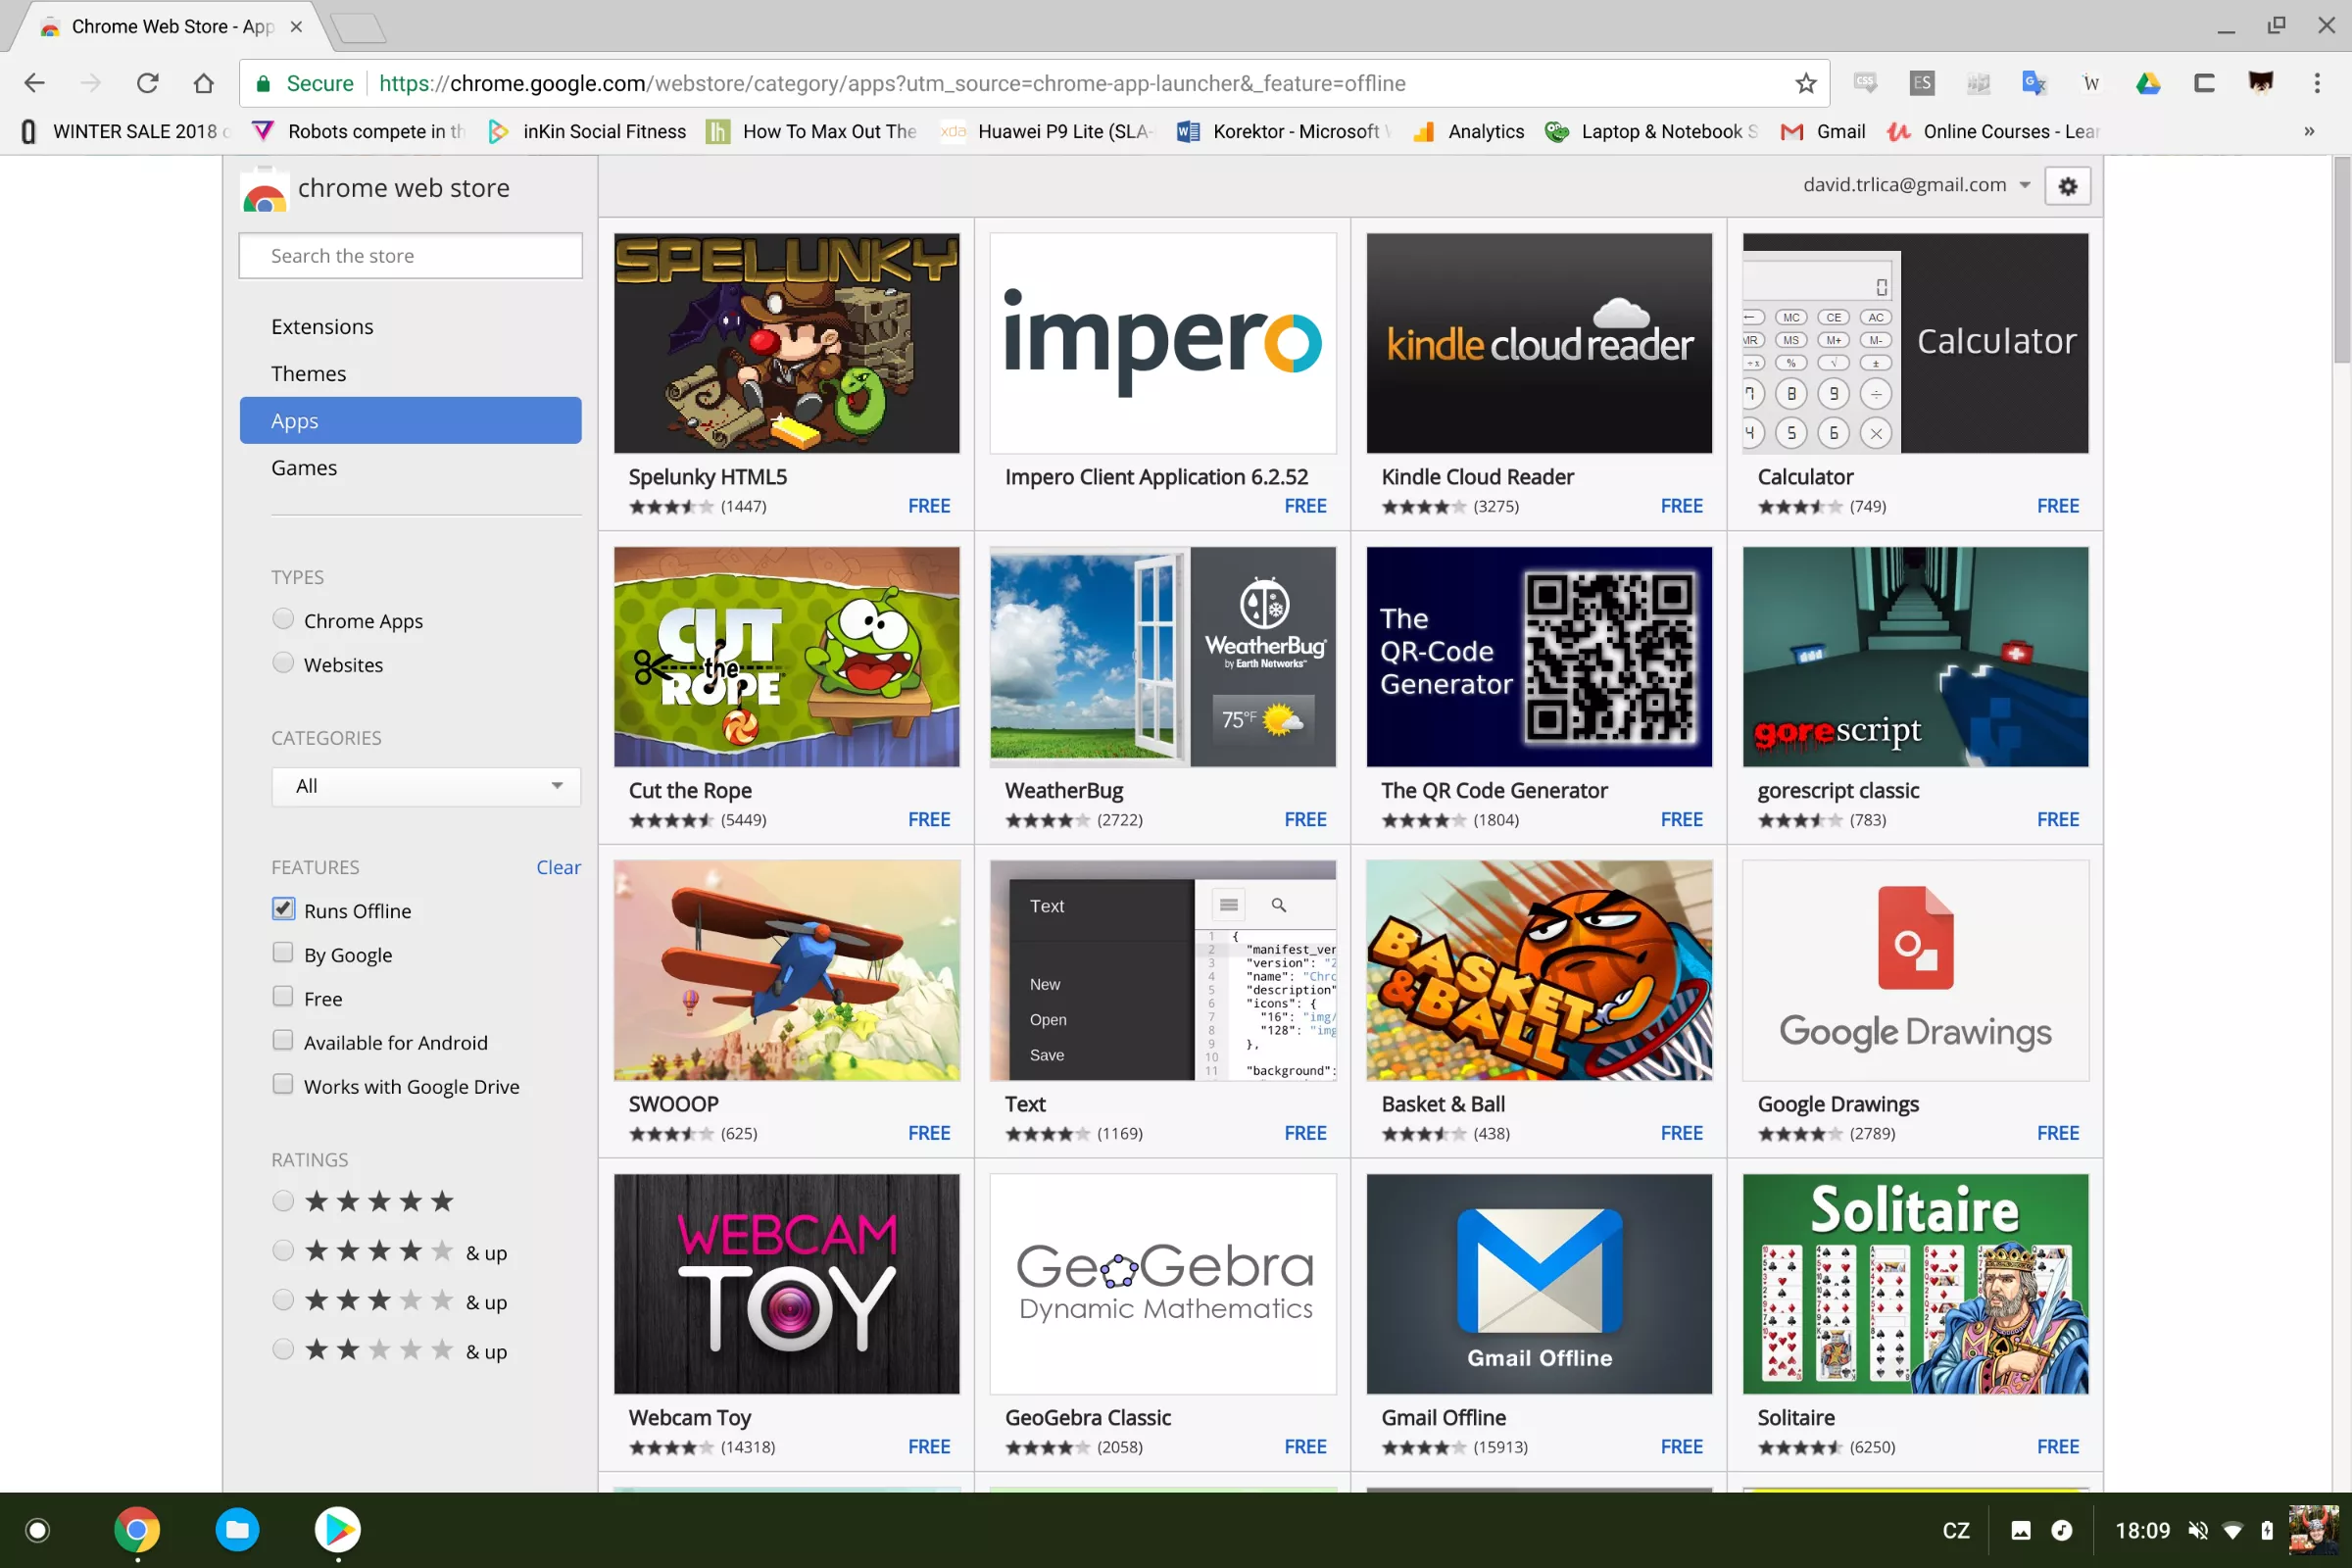Open the Spelunky HTML5 title link

pos(708,477)
